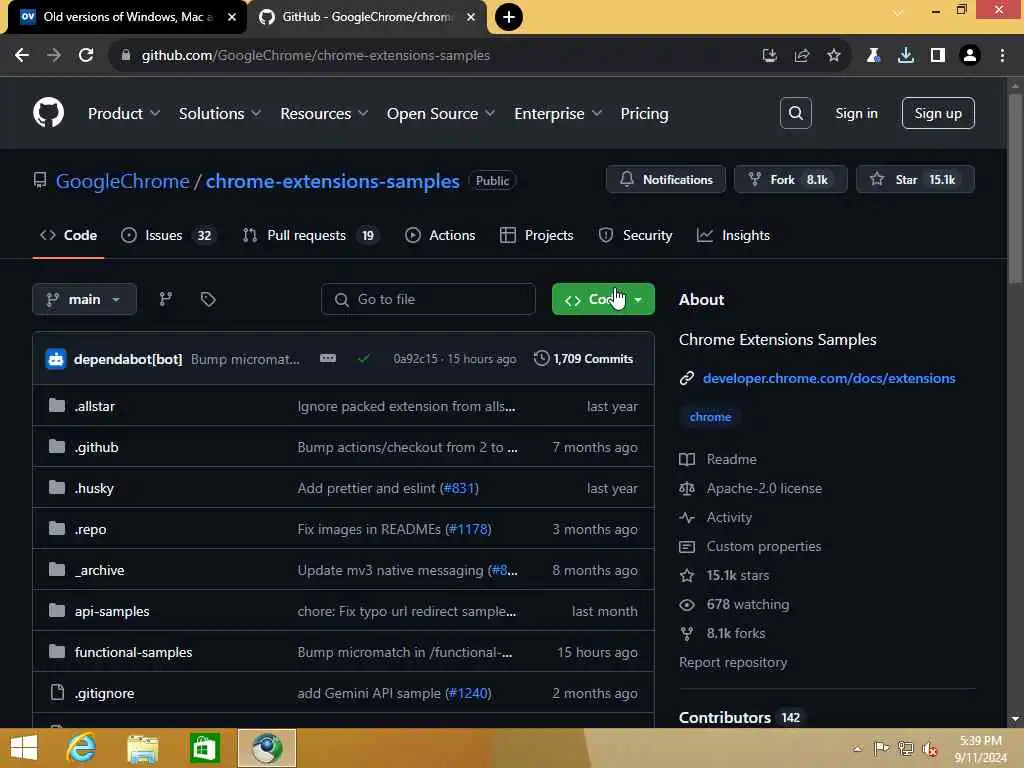This screenshot has height=768, width=1024.
Task: Click the dependabot avatar icon
Action: 56,359
